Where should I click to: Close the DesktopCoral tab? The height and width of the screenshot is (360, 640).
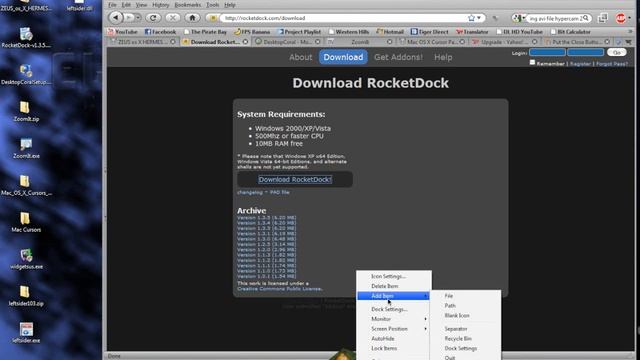[x=318, y=42]
